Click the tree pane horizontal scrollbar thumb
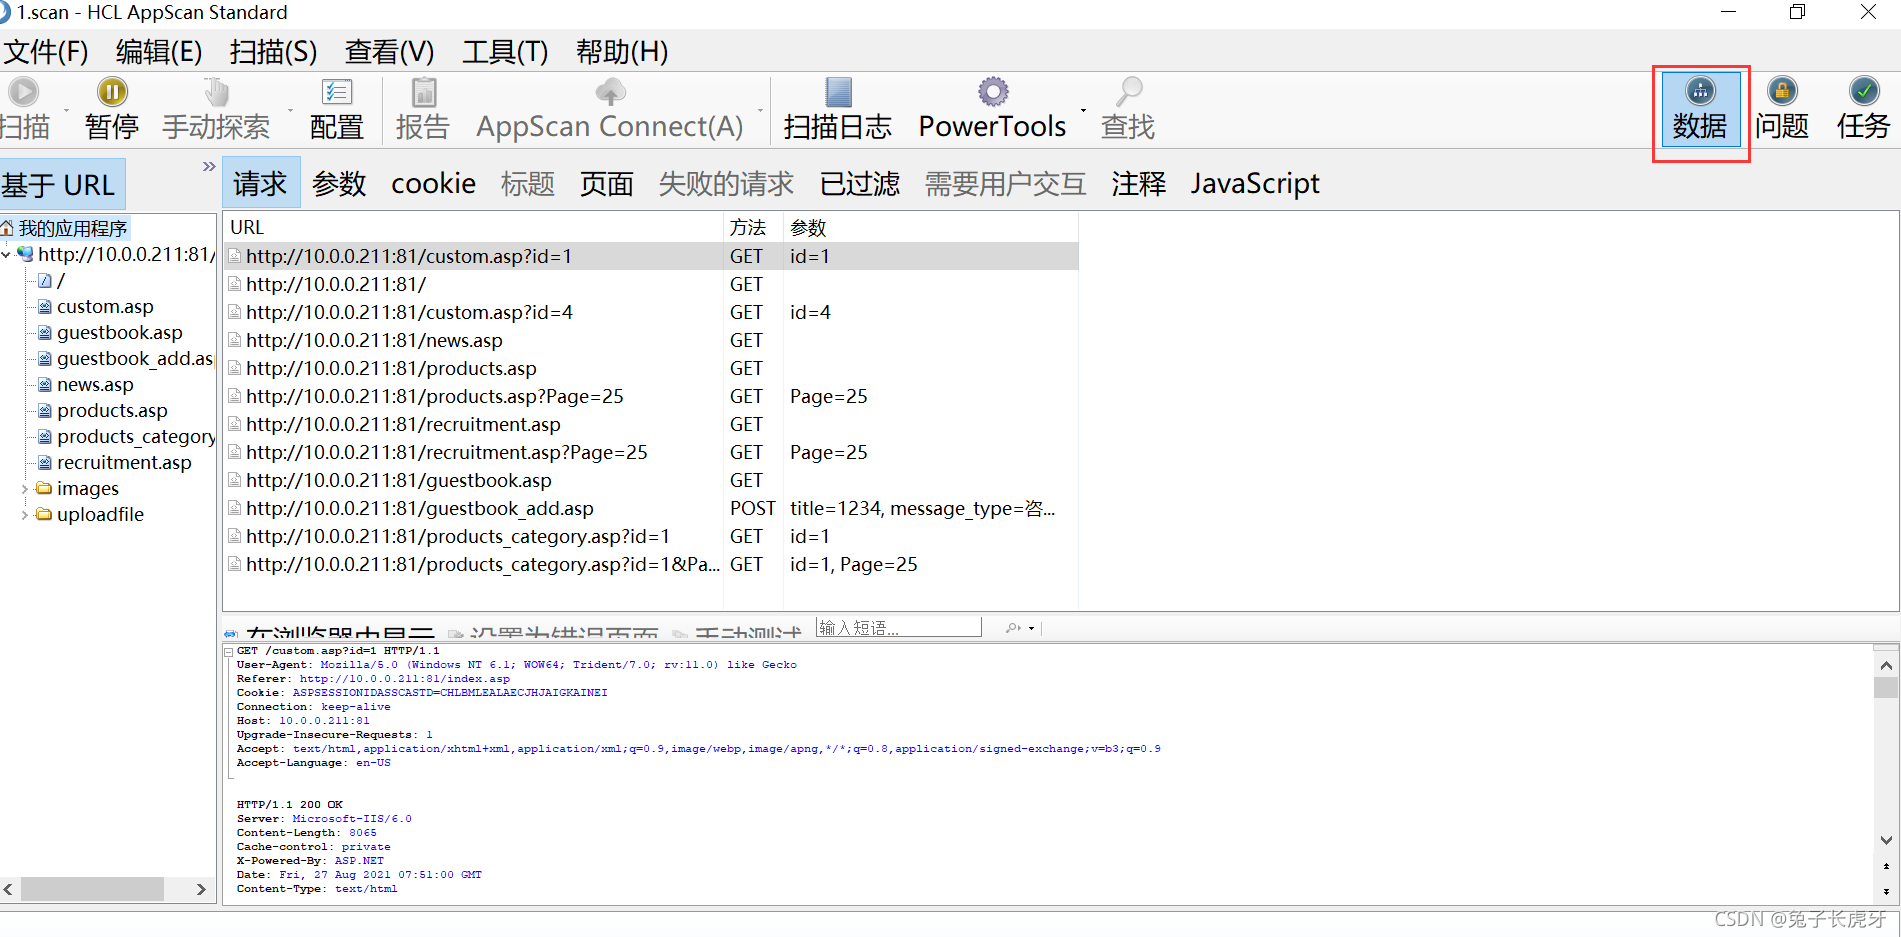The image size is (1901, 937). pyautogui.click(x=92, y=889)
